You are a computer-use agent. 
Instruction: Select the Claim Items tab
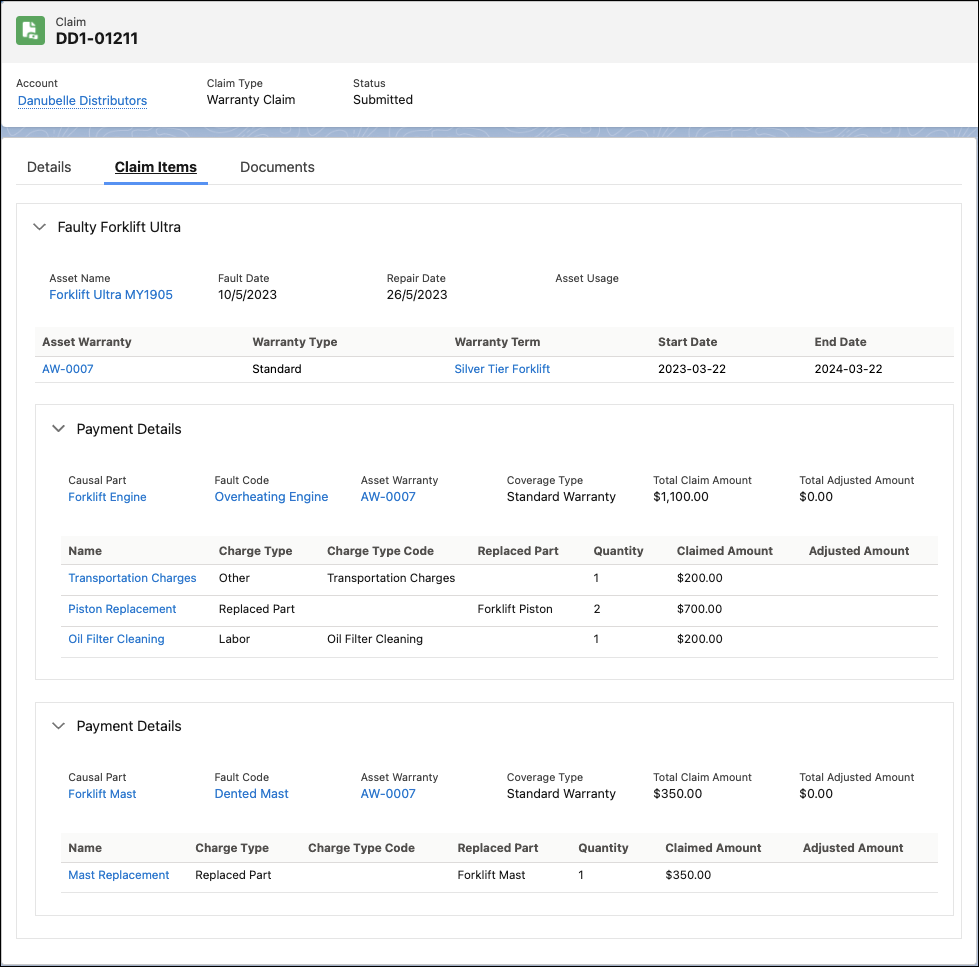coord(155,167)
